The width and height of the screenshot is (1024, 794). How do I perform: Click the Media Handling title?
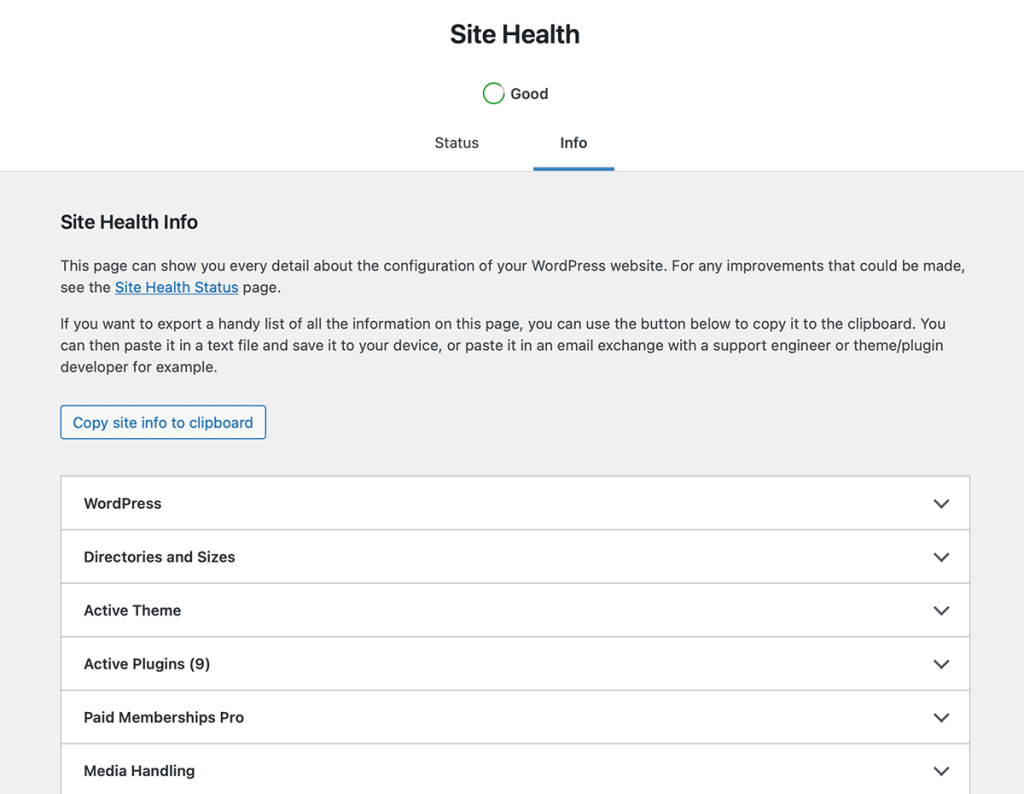point(139,771)
